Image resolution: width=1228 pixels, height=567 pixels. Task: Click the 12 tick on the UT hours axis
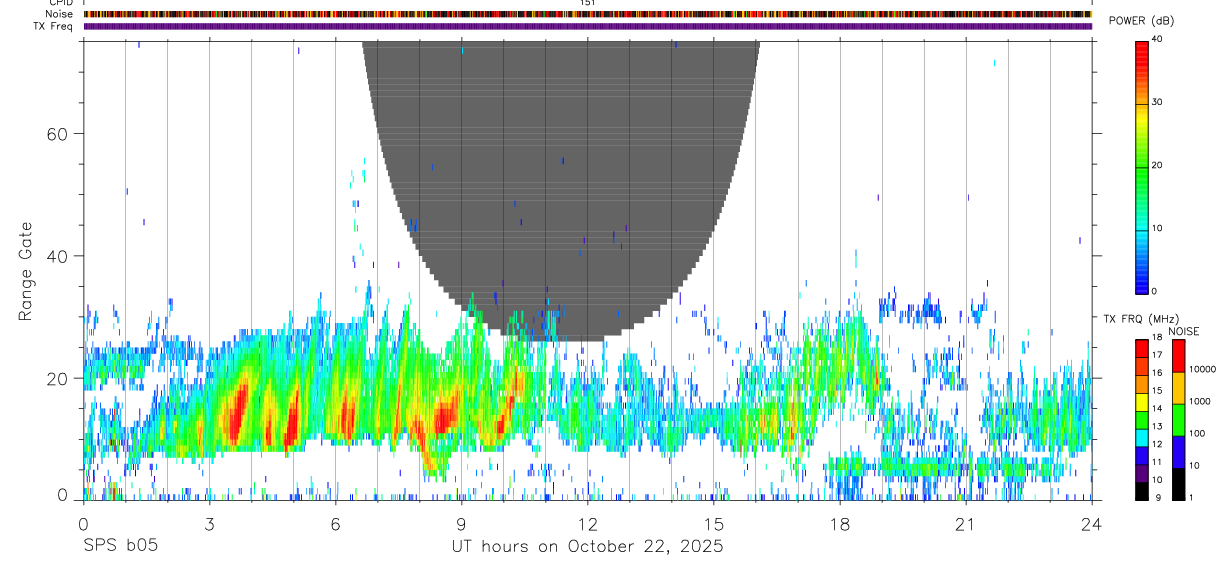point(587,524)
